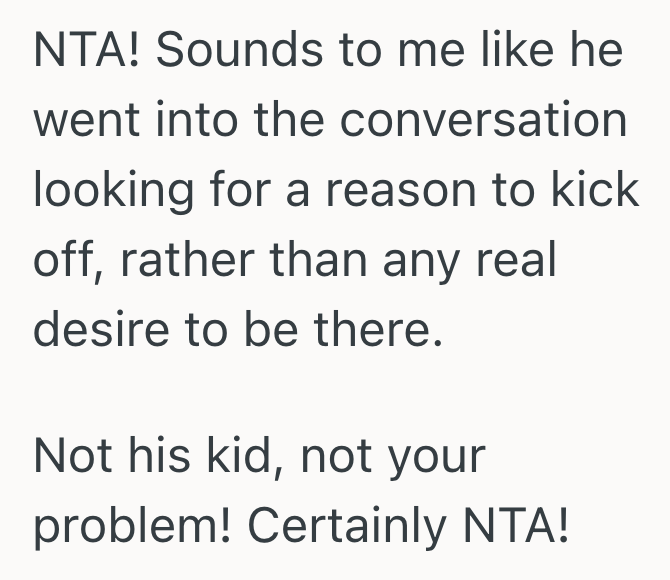The height and width of the screenshot is (580, 670).
Task: Click the word "went" in the second line
Action: click(x=86, y=121)
